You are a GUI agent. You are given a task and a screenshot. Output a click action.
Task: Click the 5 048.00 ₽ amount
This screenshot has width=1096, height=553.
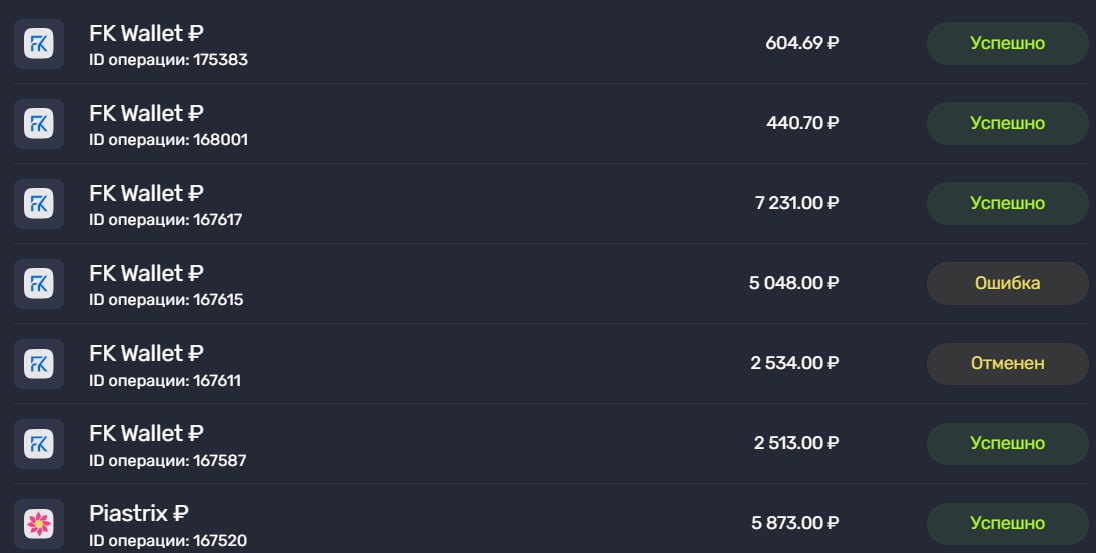(x=794, y=284)
